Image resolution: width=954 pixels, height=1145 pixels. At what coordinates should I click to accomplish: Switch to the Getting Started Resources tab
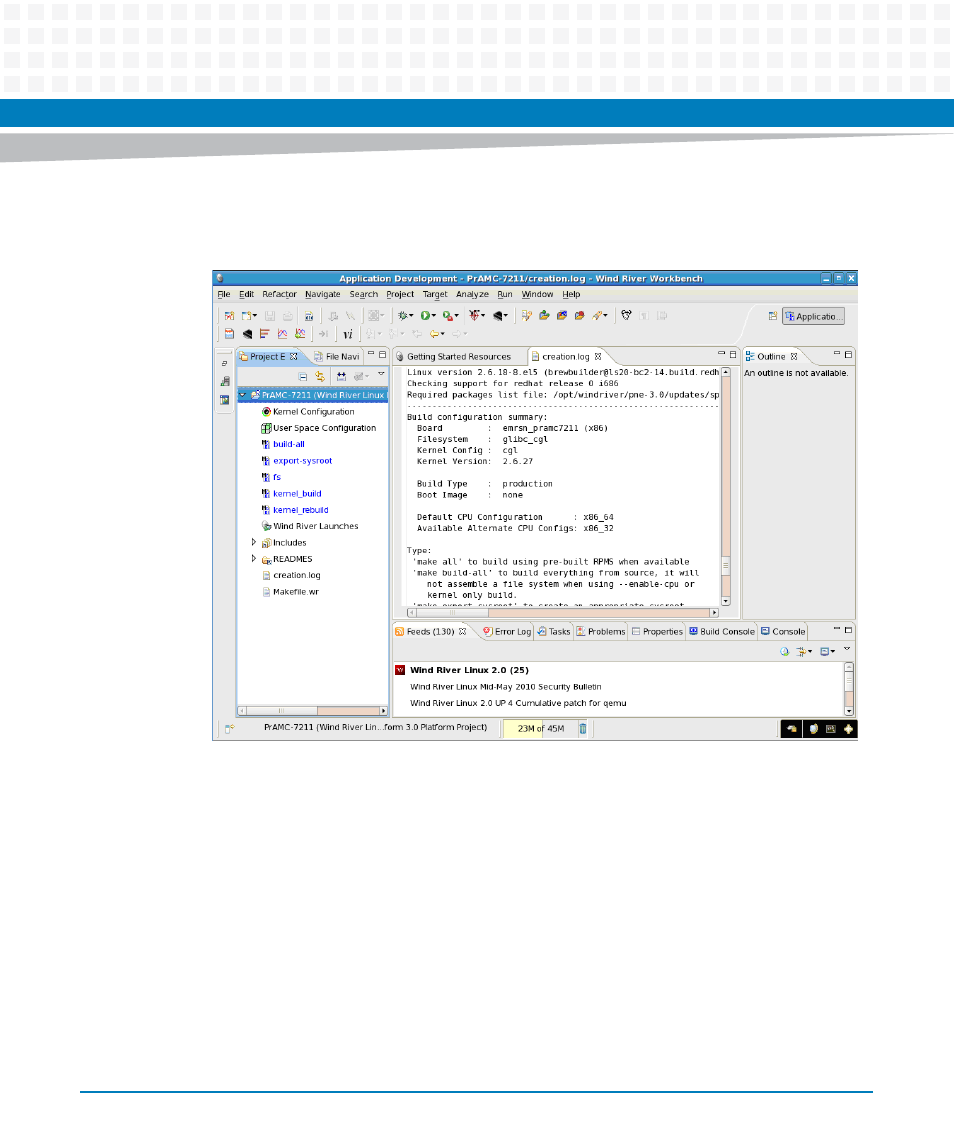459,356
